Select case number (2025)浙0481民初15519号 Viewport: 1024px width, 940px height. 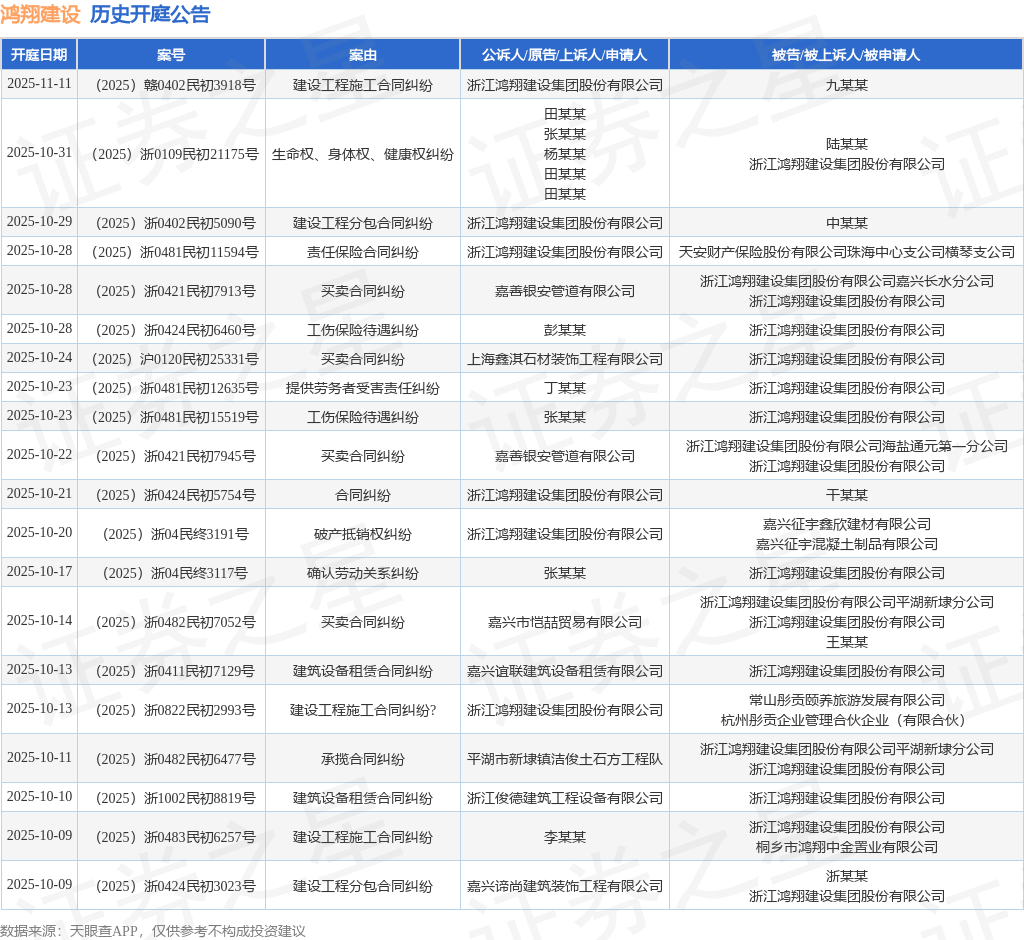click(175, 417)
